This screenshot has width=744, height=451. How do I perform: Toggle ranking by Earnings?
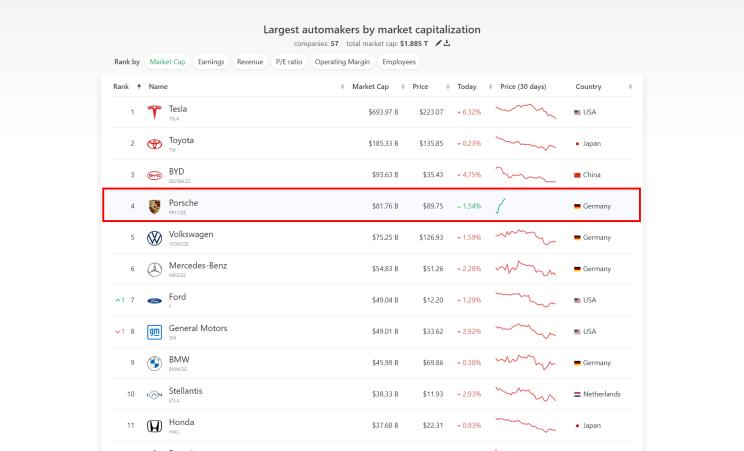point(211,62)
